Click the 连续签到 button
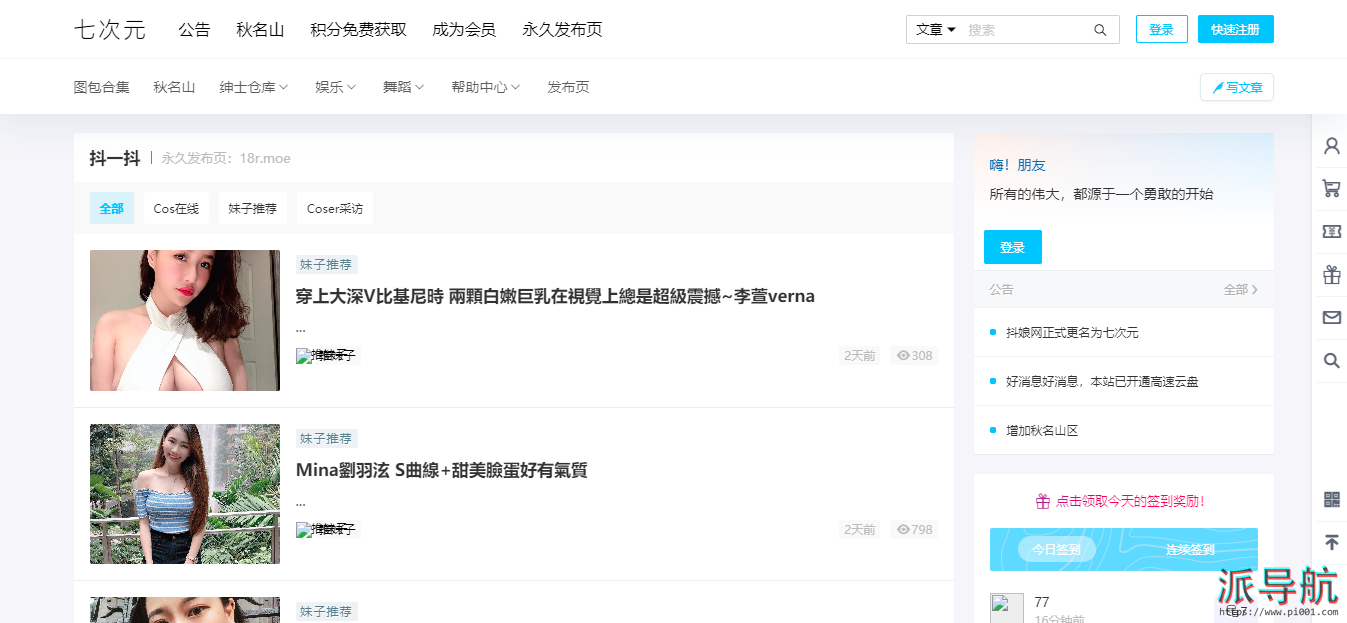 (1190, 549)
